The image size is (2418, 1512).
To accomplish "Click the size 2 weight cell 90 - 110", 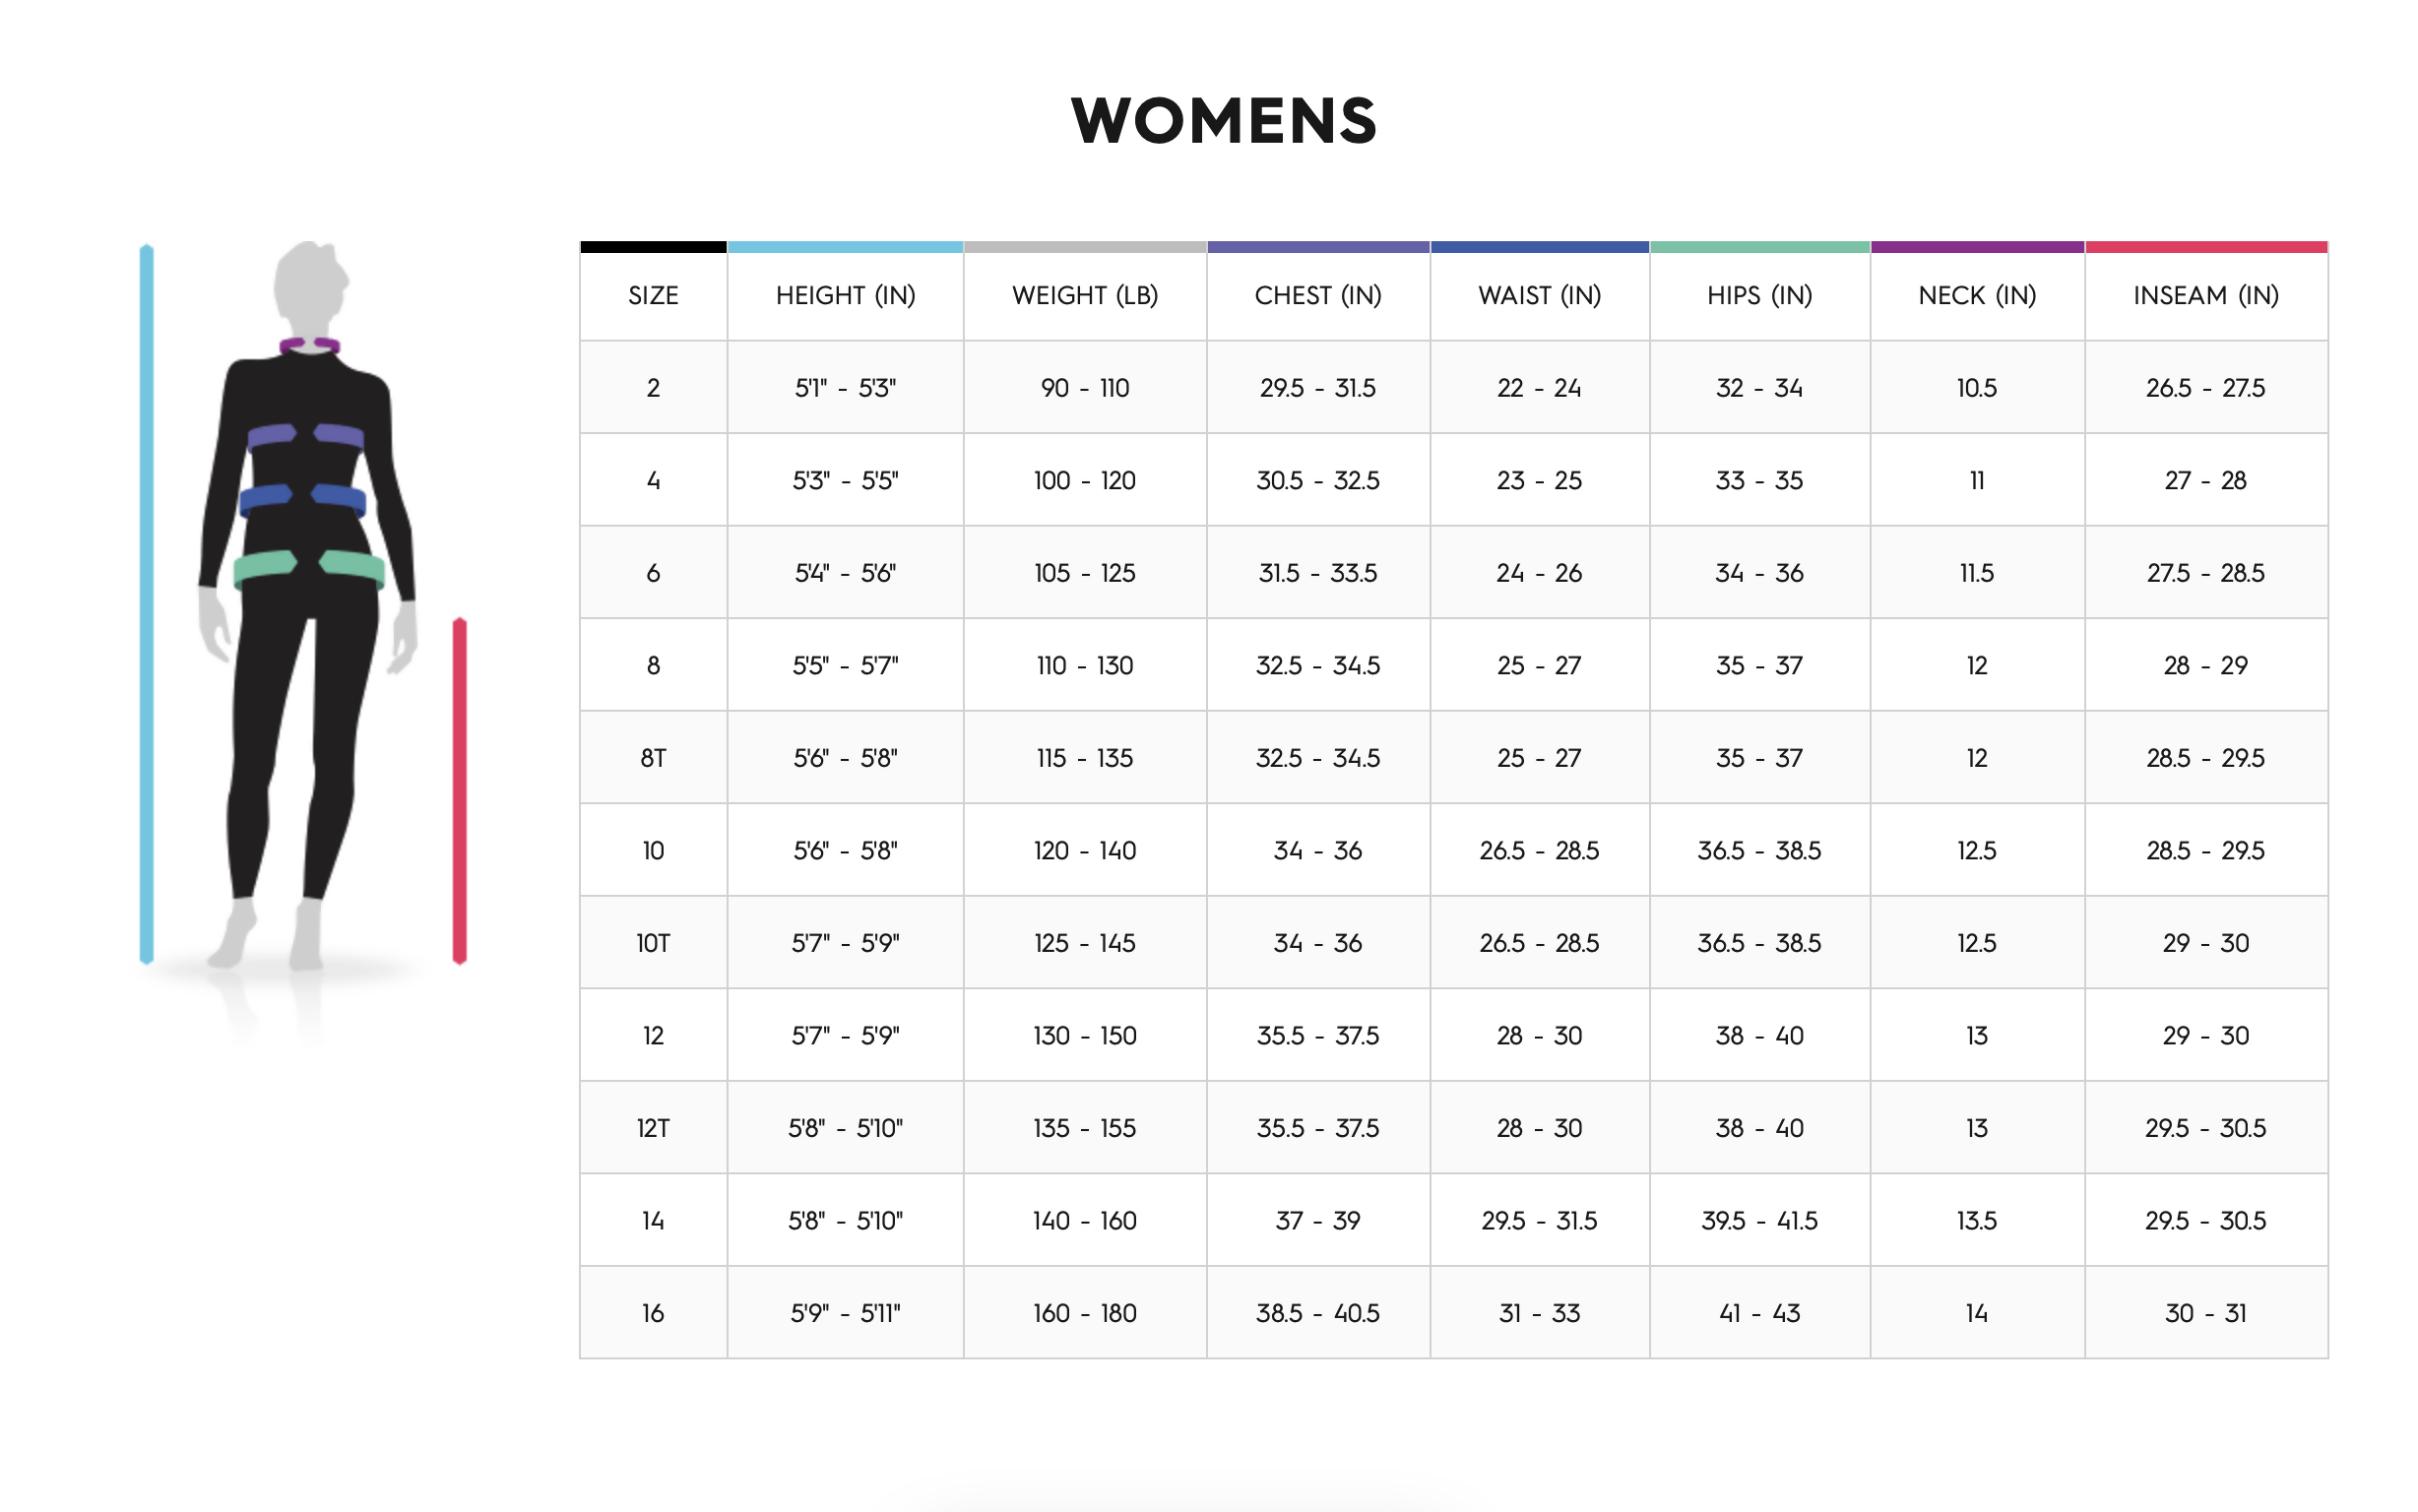I will pos(1085,388).
